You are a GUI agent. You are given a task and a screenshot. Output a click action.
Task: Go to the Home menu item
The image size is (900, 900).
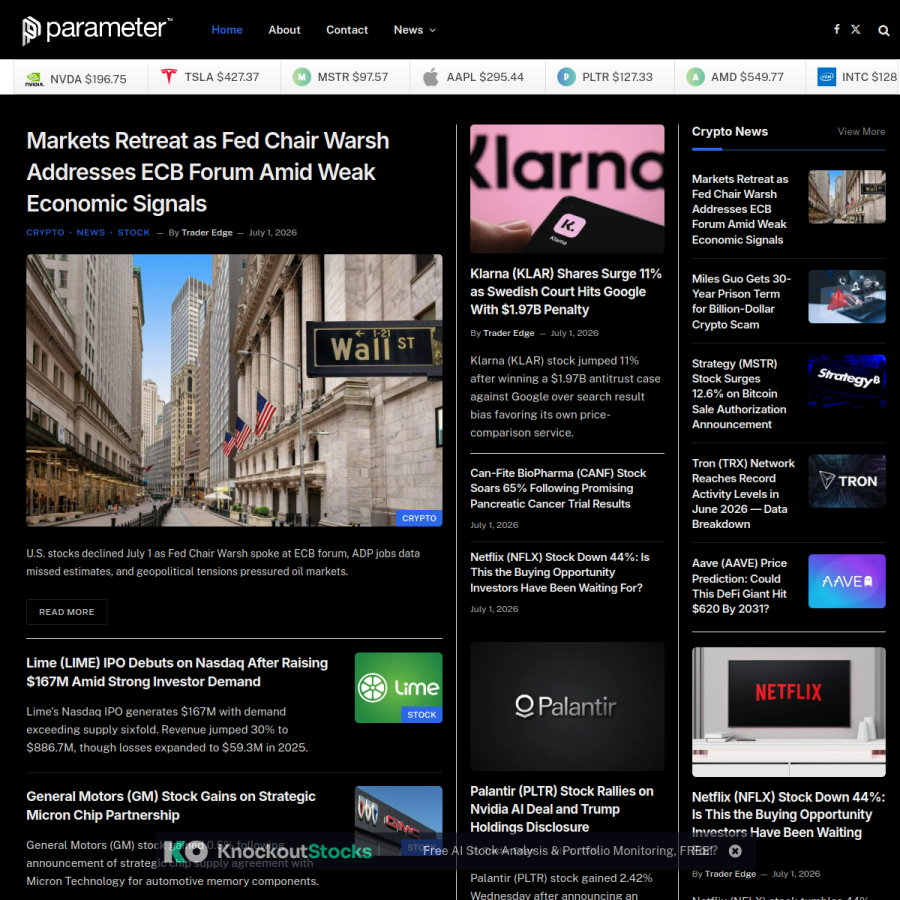(227, 30)
